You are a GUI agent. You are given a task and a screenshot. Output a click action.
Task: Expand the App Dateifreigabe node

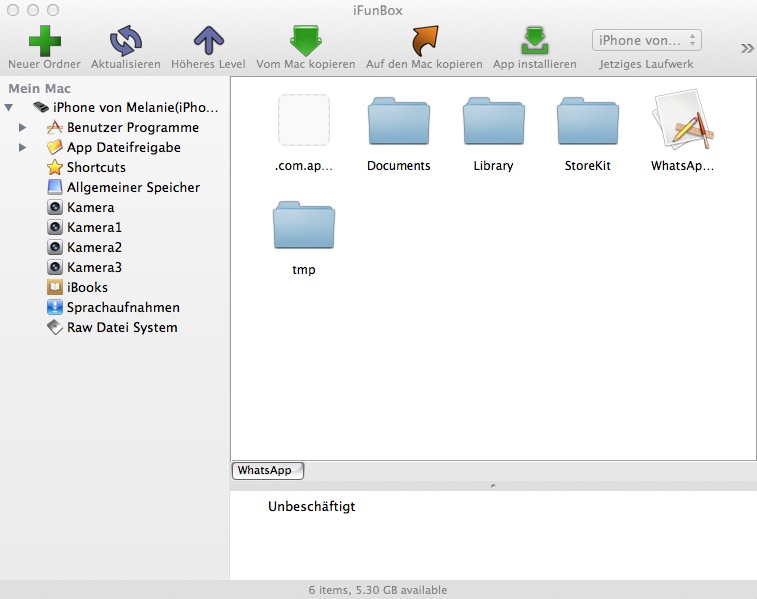(x=22, y=147)
